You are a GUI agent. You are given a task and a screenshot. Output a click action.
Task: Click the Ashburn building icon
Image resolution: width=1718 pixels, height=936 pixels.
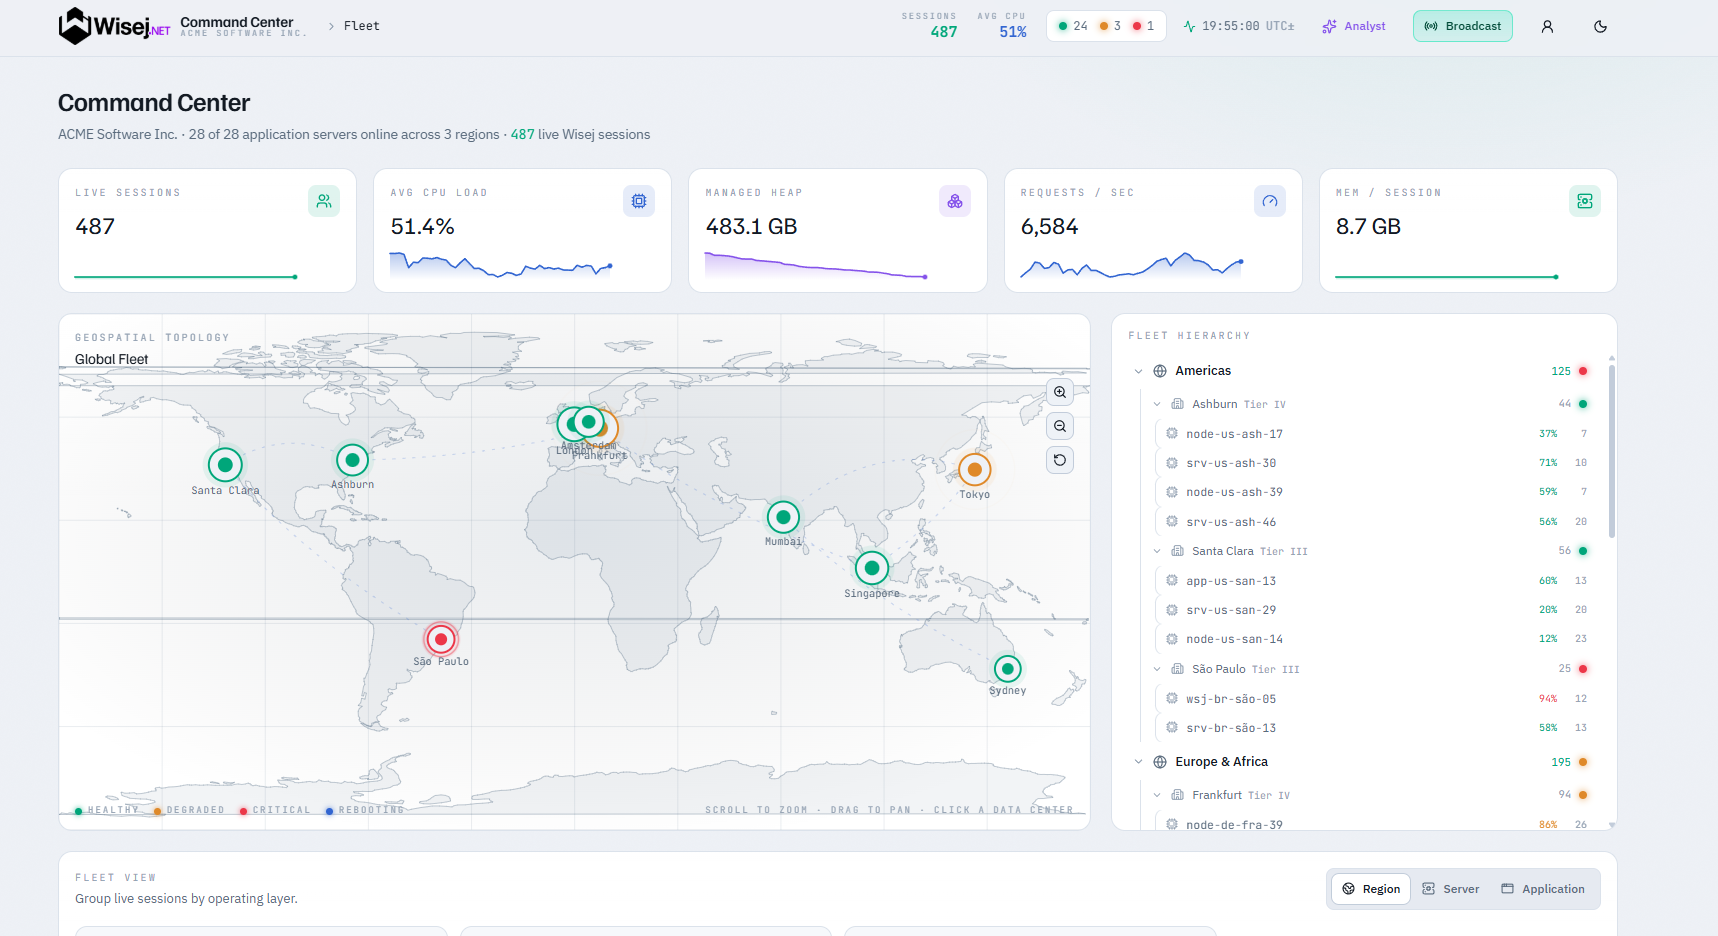coord(1177,404)
